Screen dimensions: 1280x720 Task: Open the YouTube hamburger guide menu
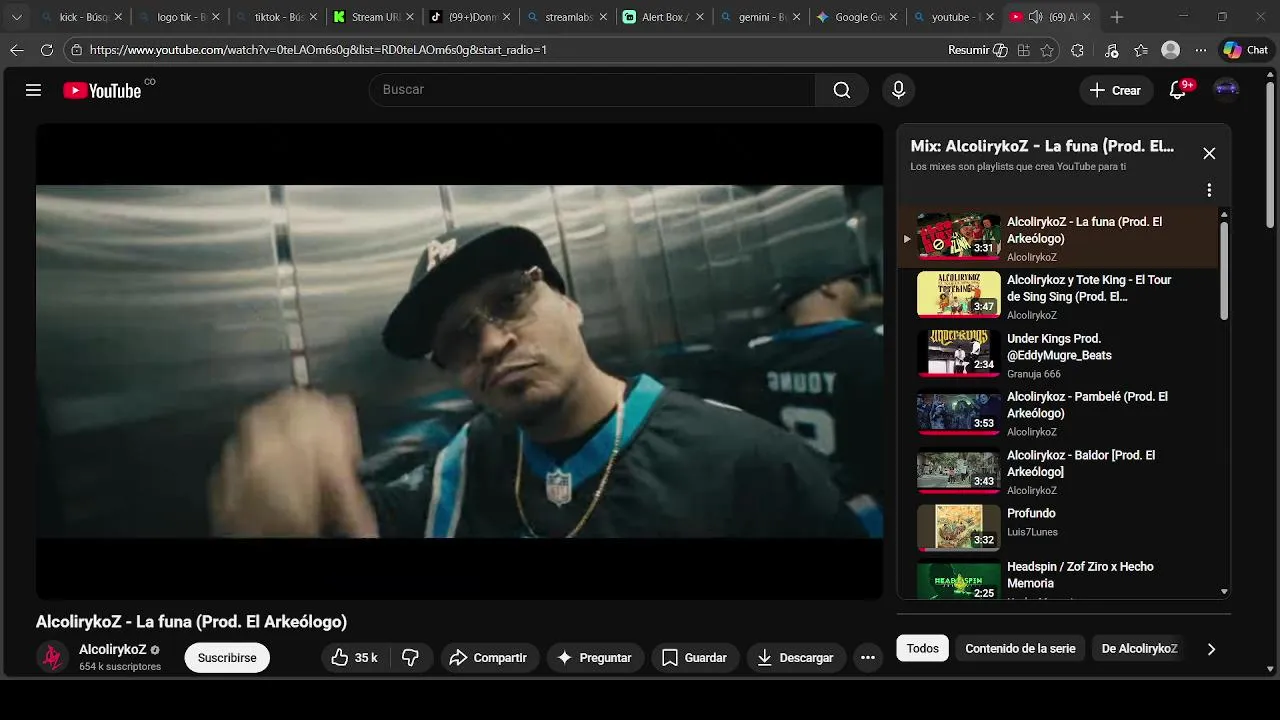(x=33, y=90)
